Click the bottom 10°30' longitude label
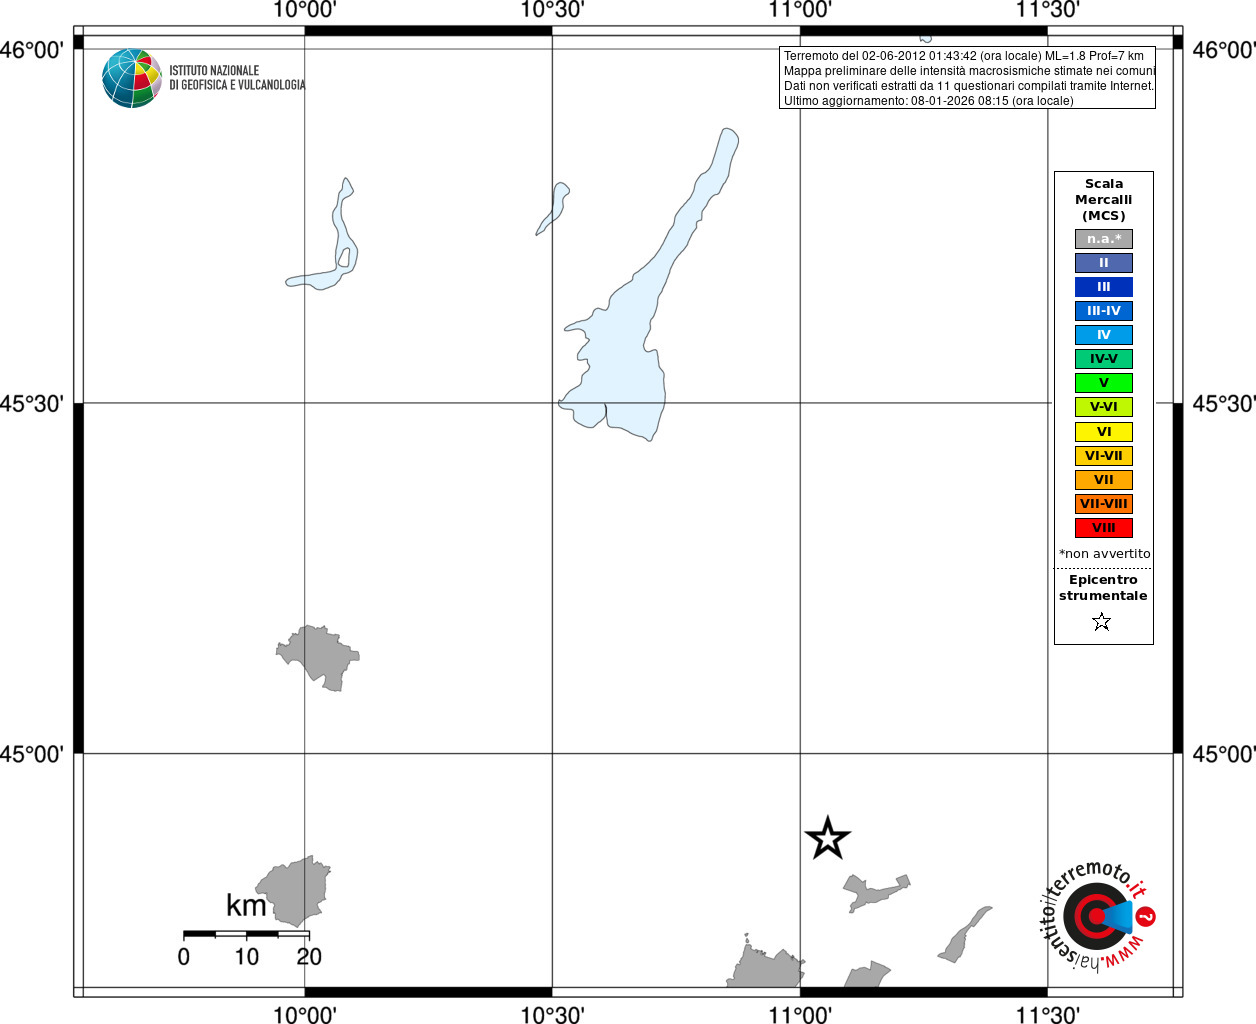 tap(553, 1014)
